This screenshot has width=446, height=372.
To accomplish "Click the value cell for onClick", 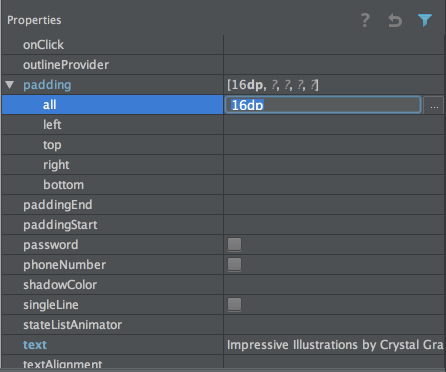I will click(x=334, y=45).
